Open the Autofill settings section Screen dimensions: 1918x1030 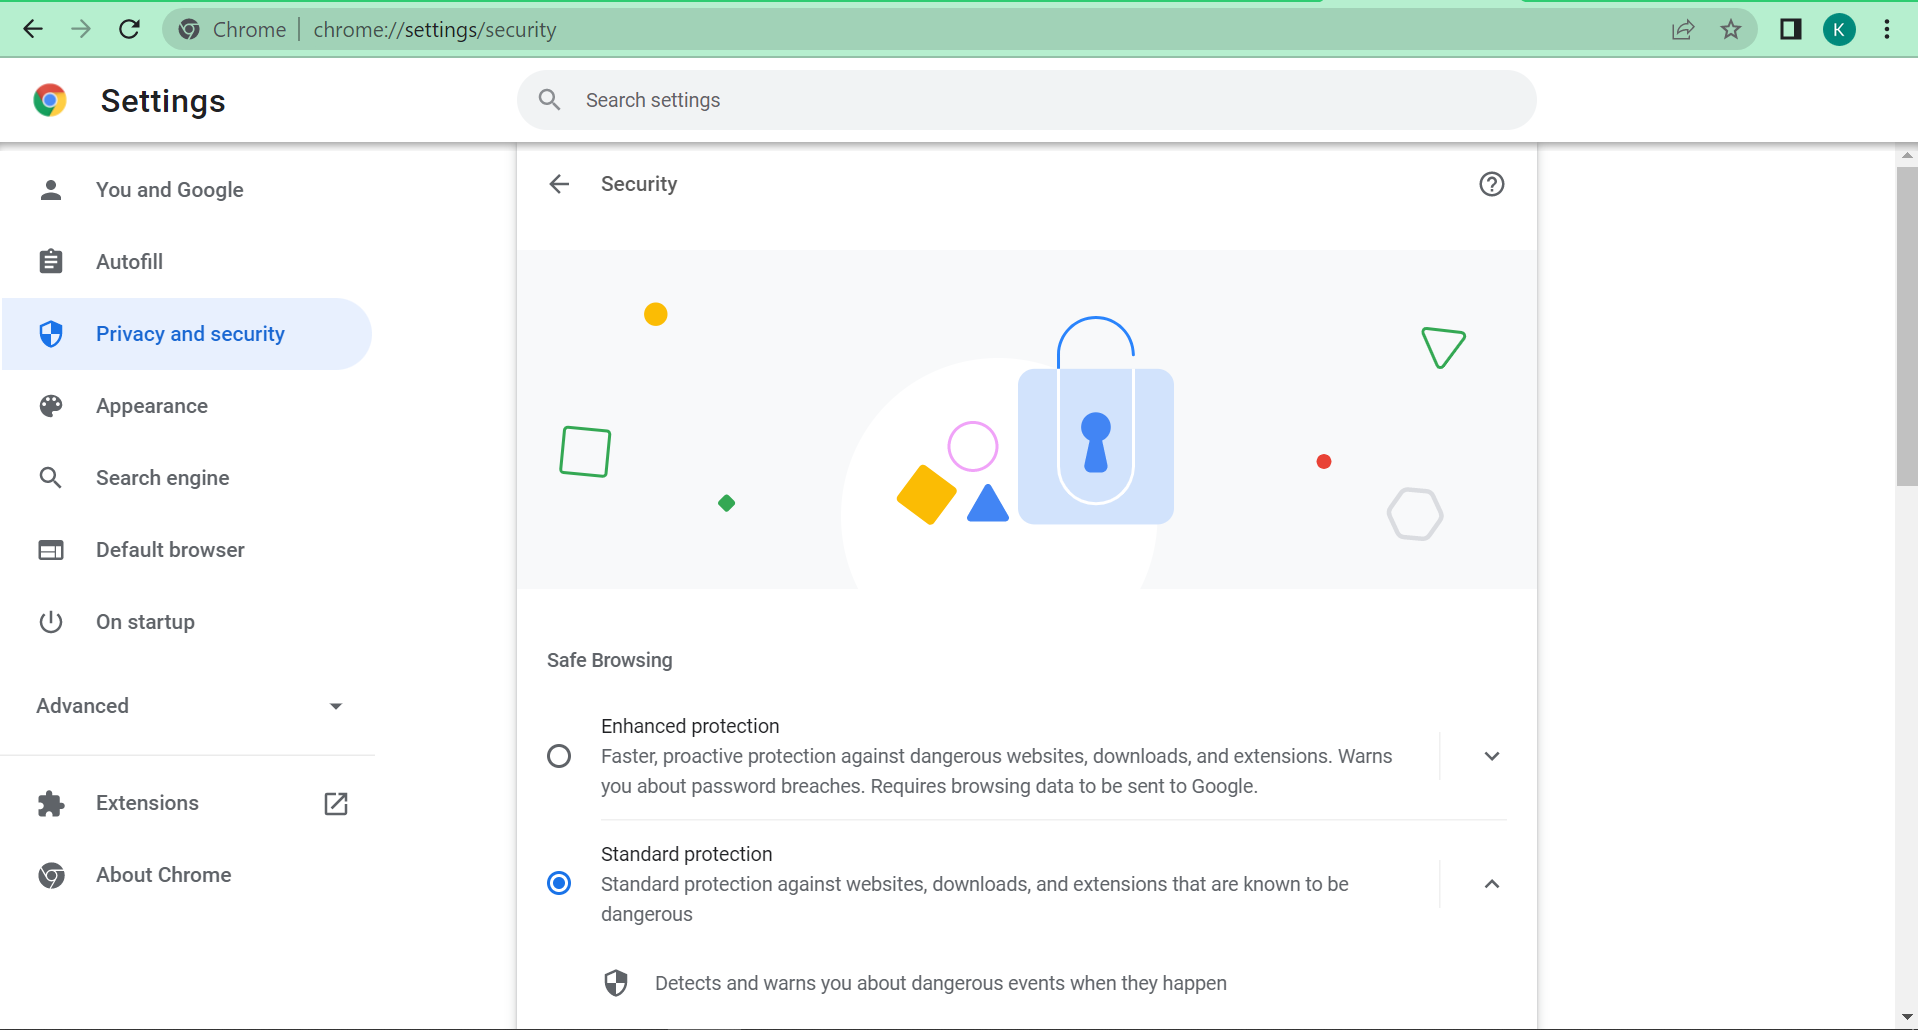129,262
